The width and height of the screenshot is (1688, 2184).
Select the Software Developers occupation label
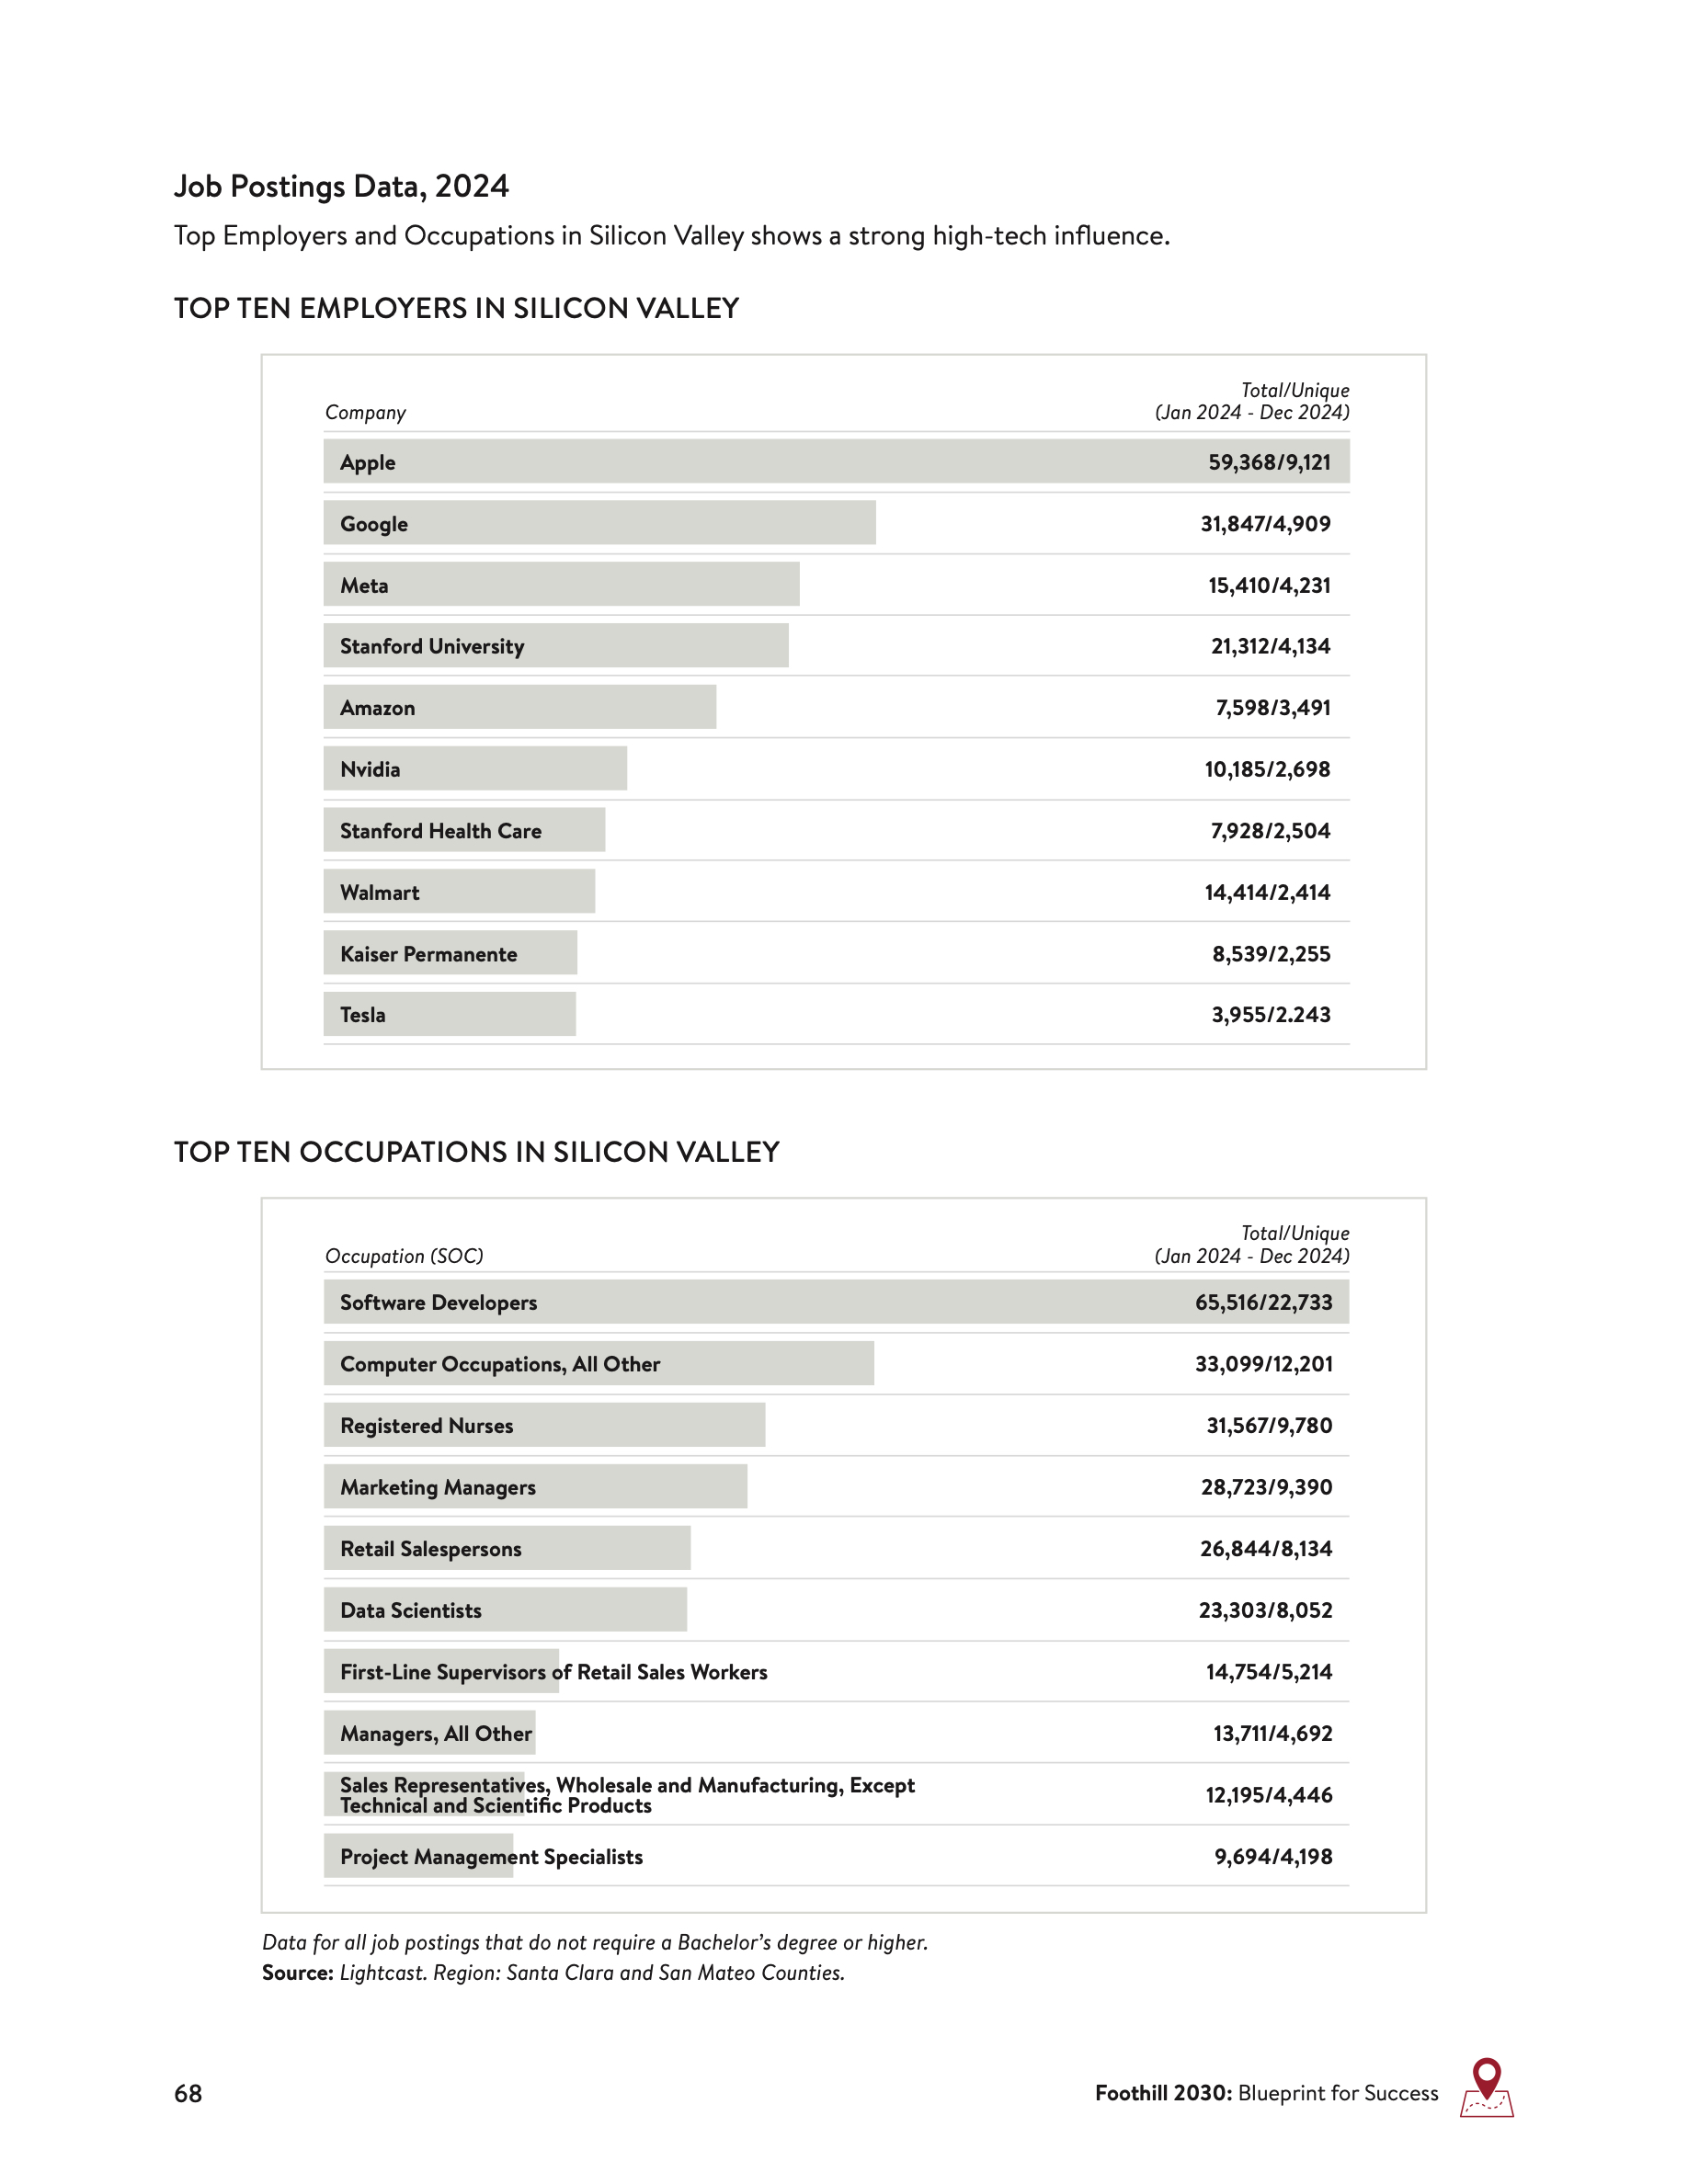438,1302
